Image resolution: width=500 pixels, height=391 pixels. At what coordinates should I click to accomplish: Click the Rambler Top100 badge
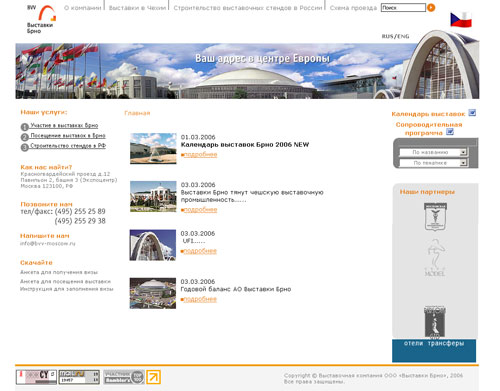point(124,377)
